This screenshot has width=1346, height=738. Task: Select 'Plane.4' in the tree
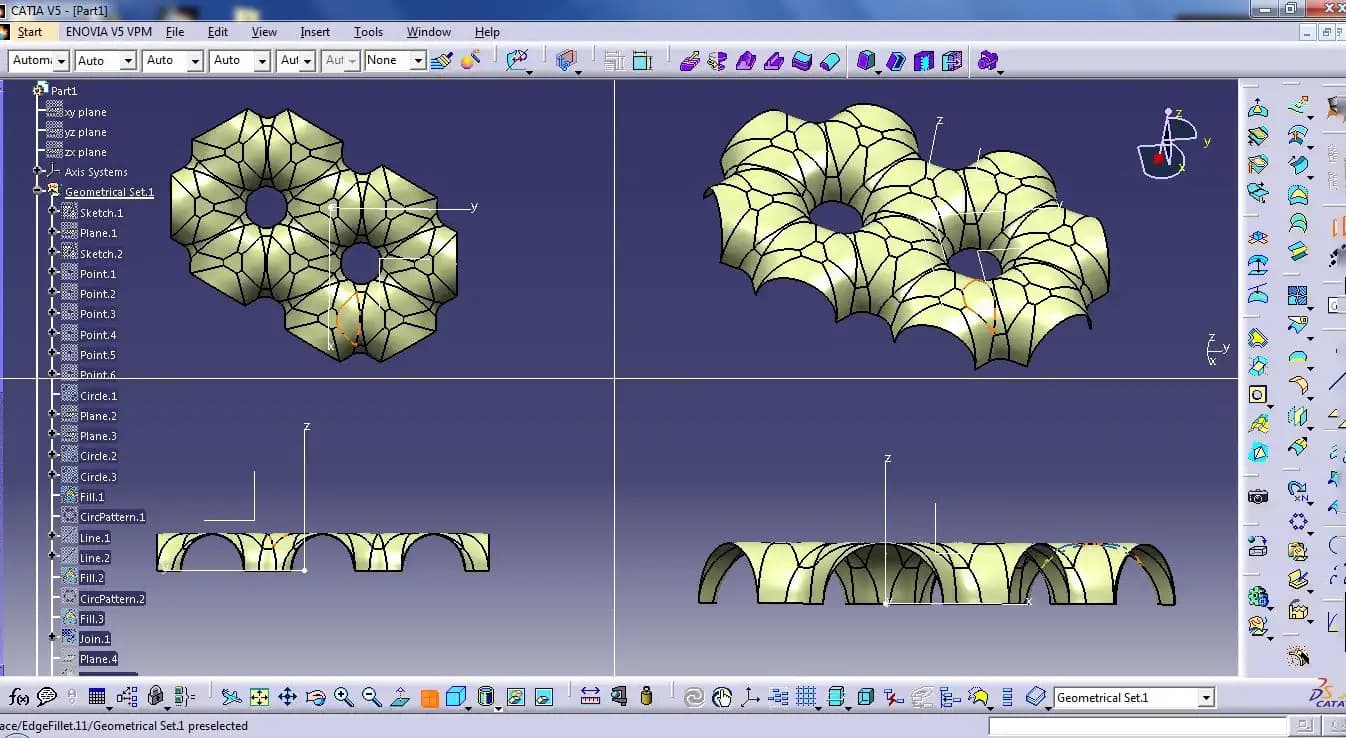tap(98, 659)
